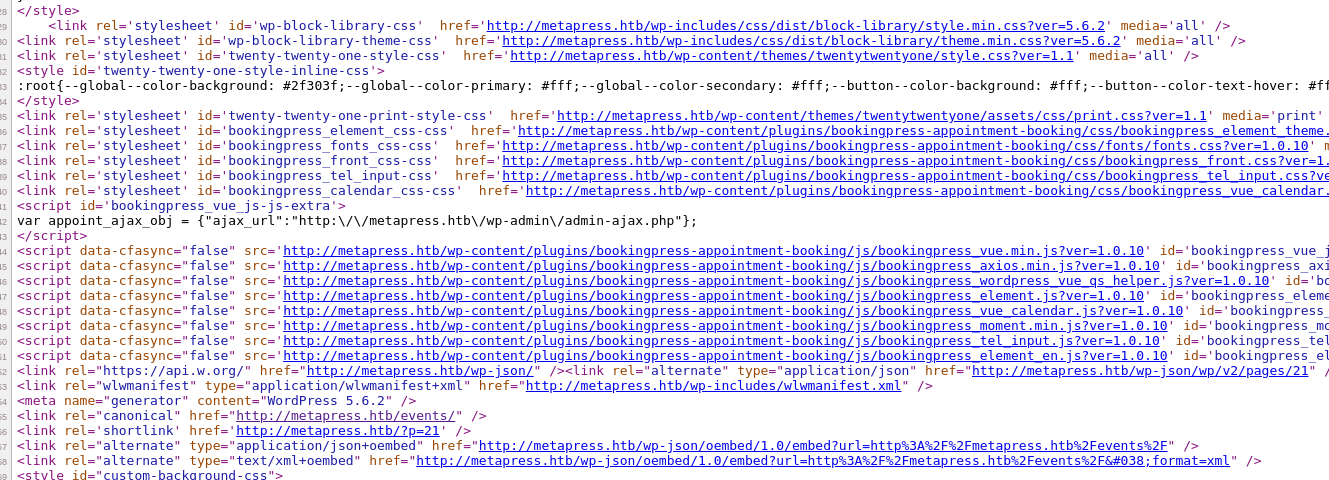Click the :root global color background line

tap(673, 86)
